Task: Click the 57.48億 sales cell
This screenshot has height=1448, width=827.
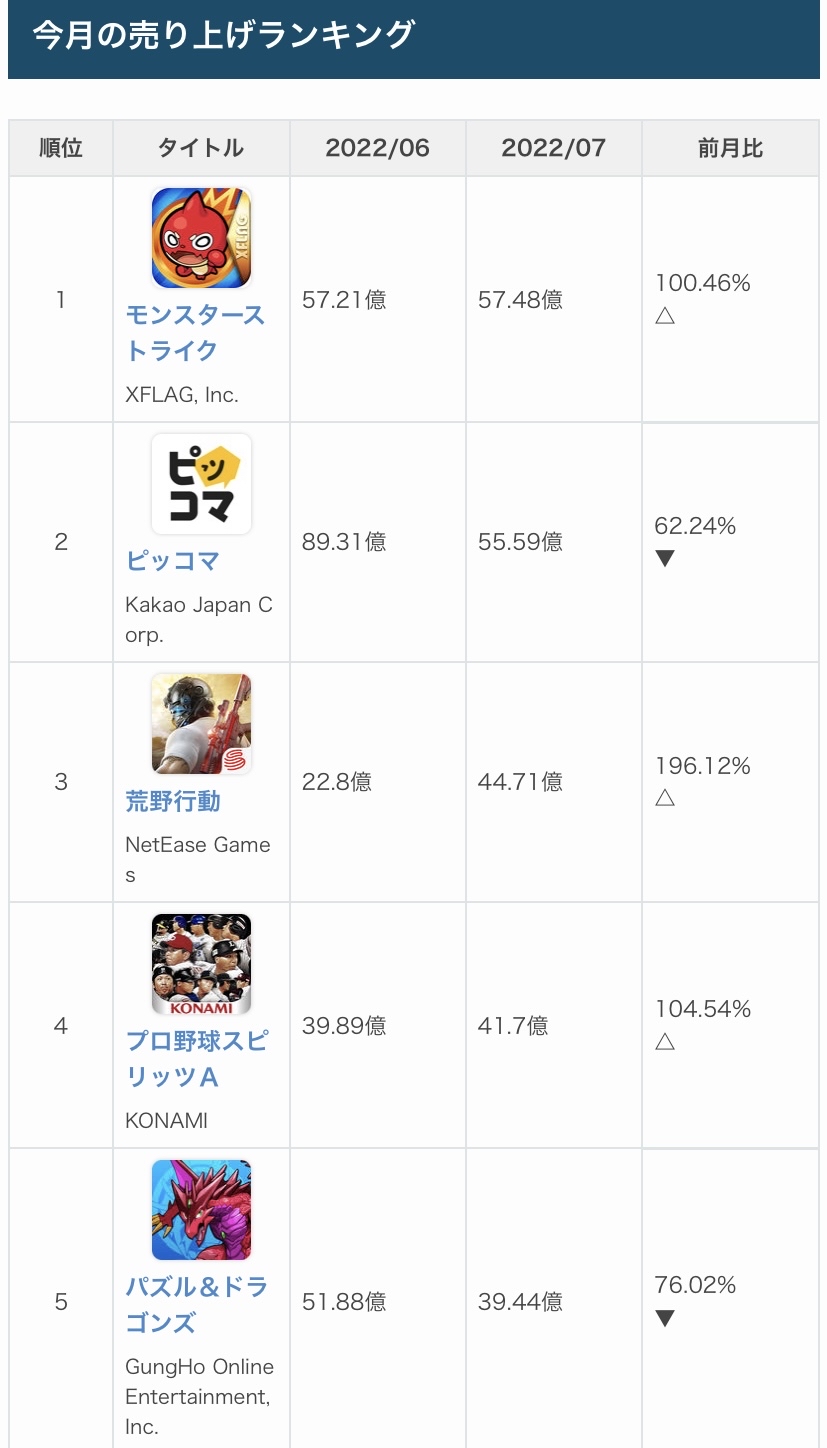Action: tap(520, 300)
